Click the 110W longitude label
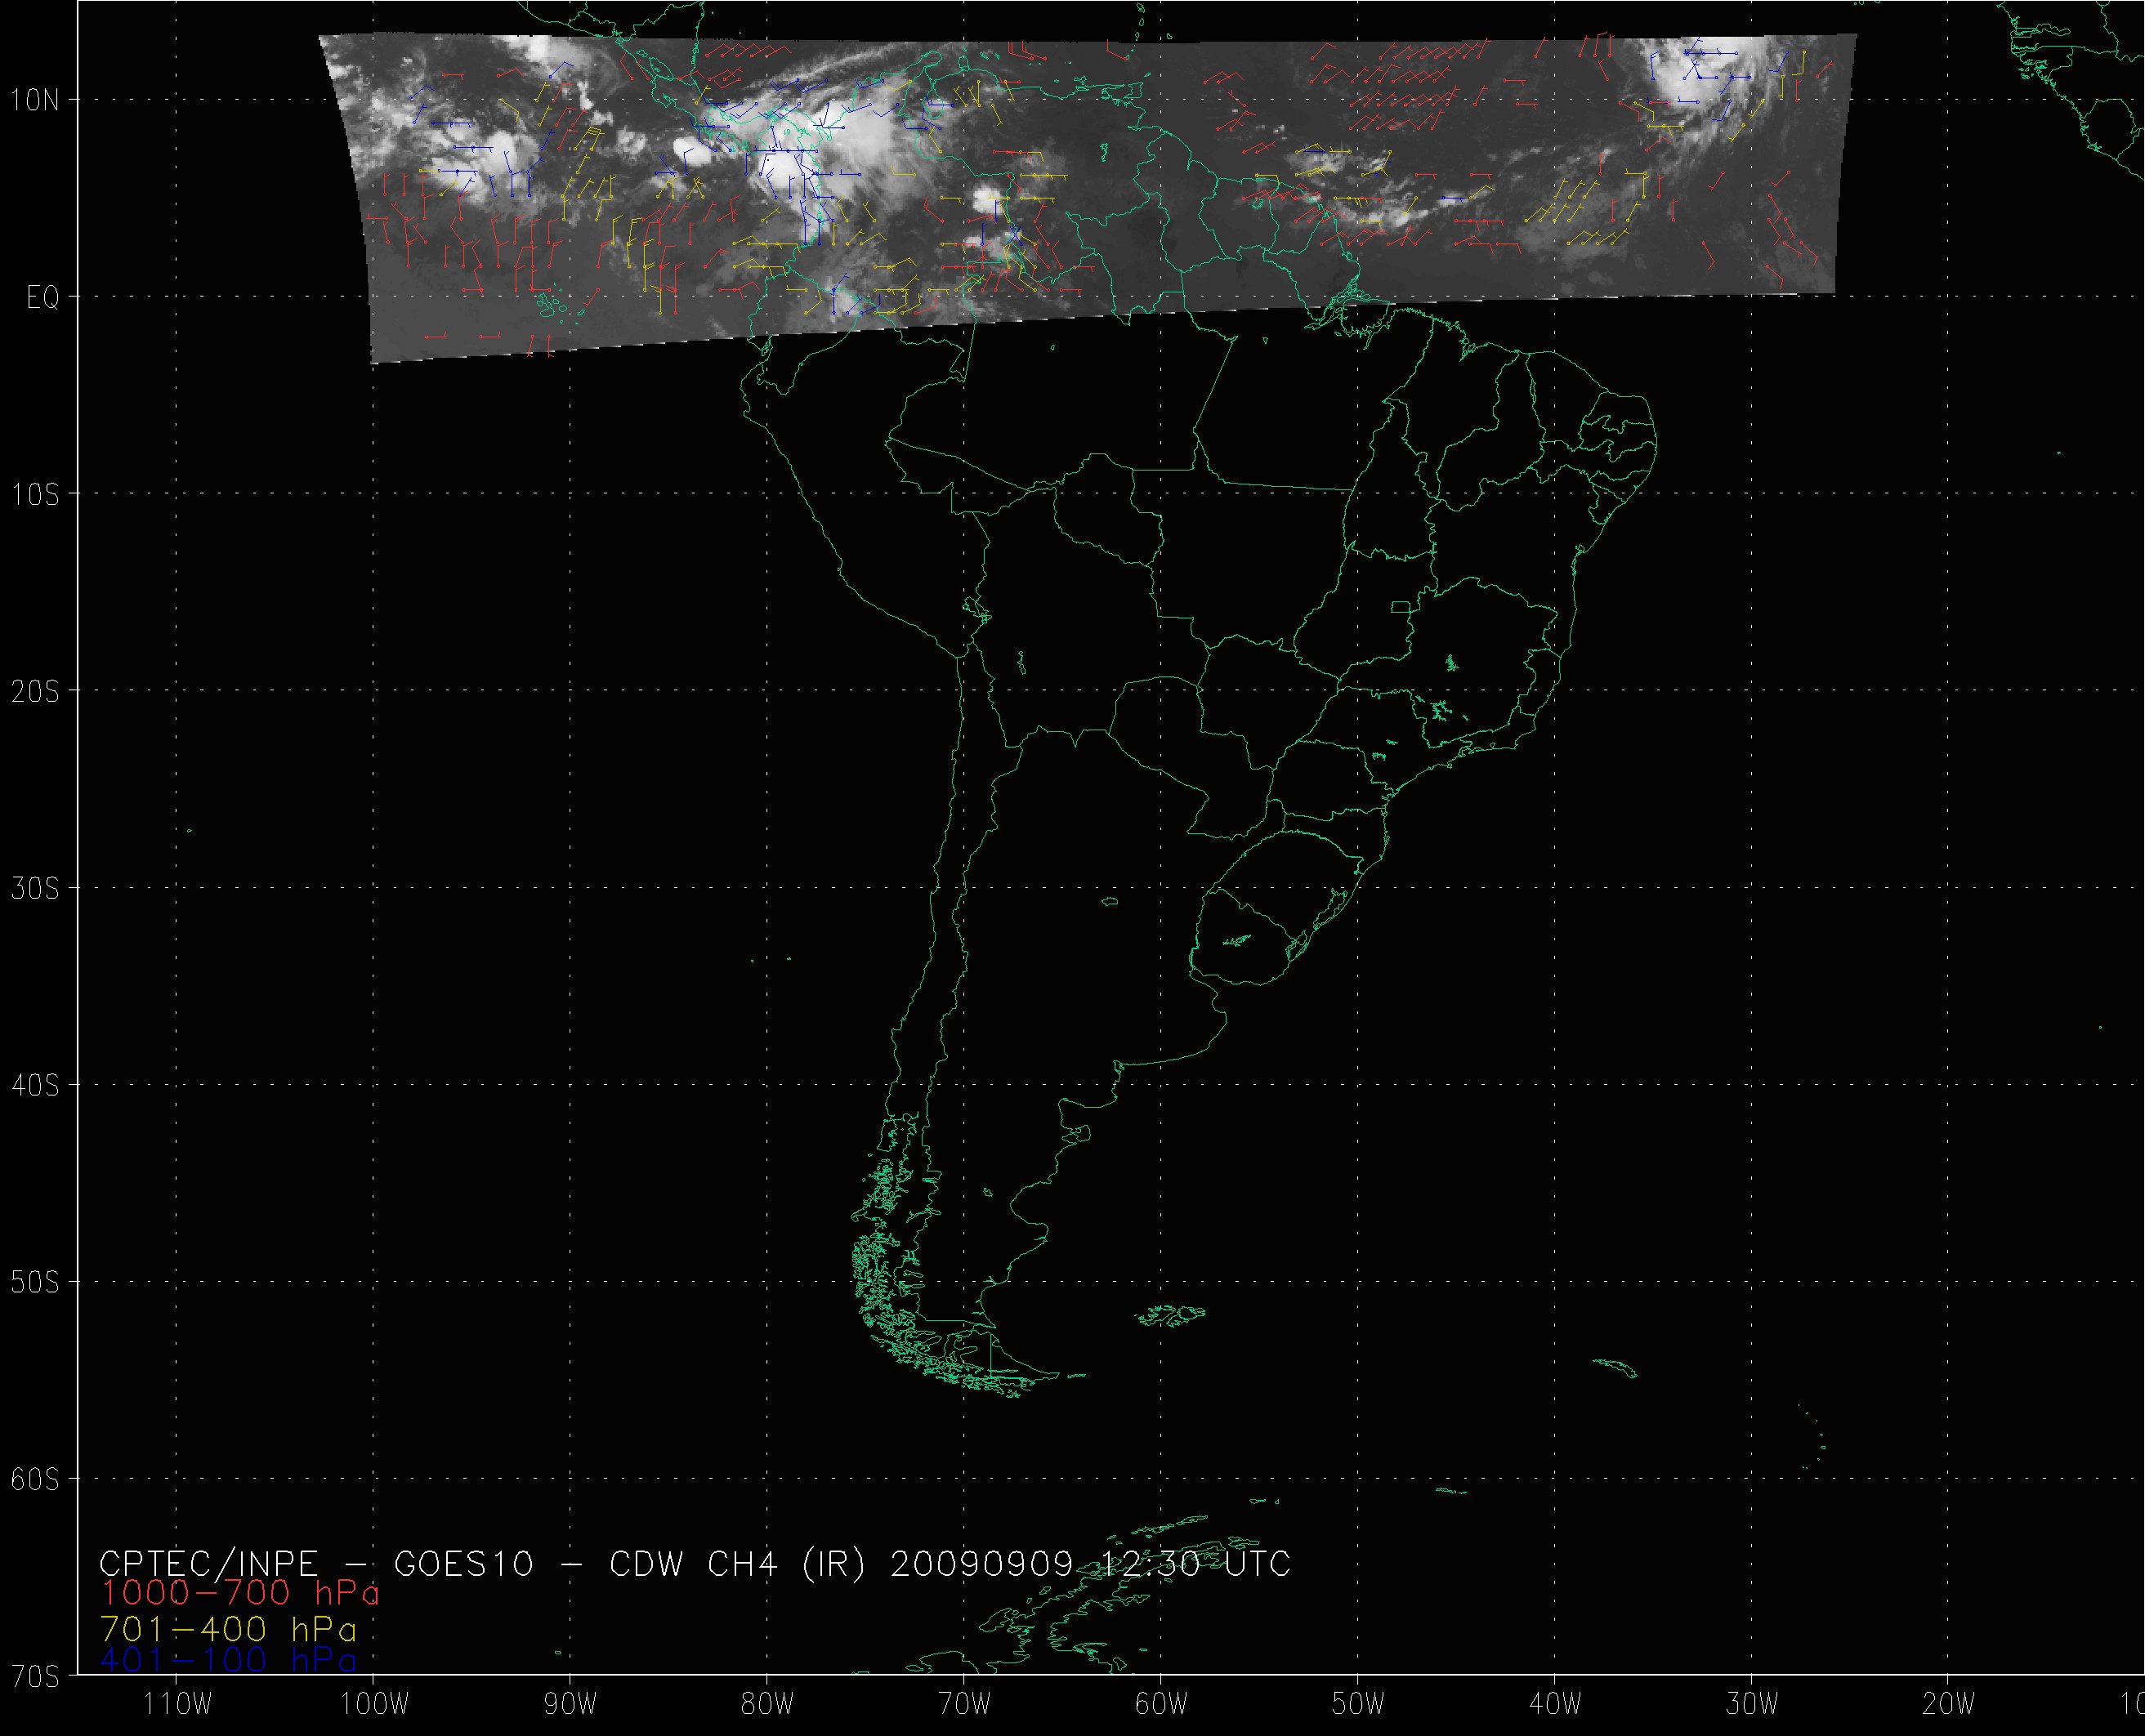This screenshot has width=2145, height=1736. 177,1704
